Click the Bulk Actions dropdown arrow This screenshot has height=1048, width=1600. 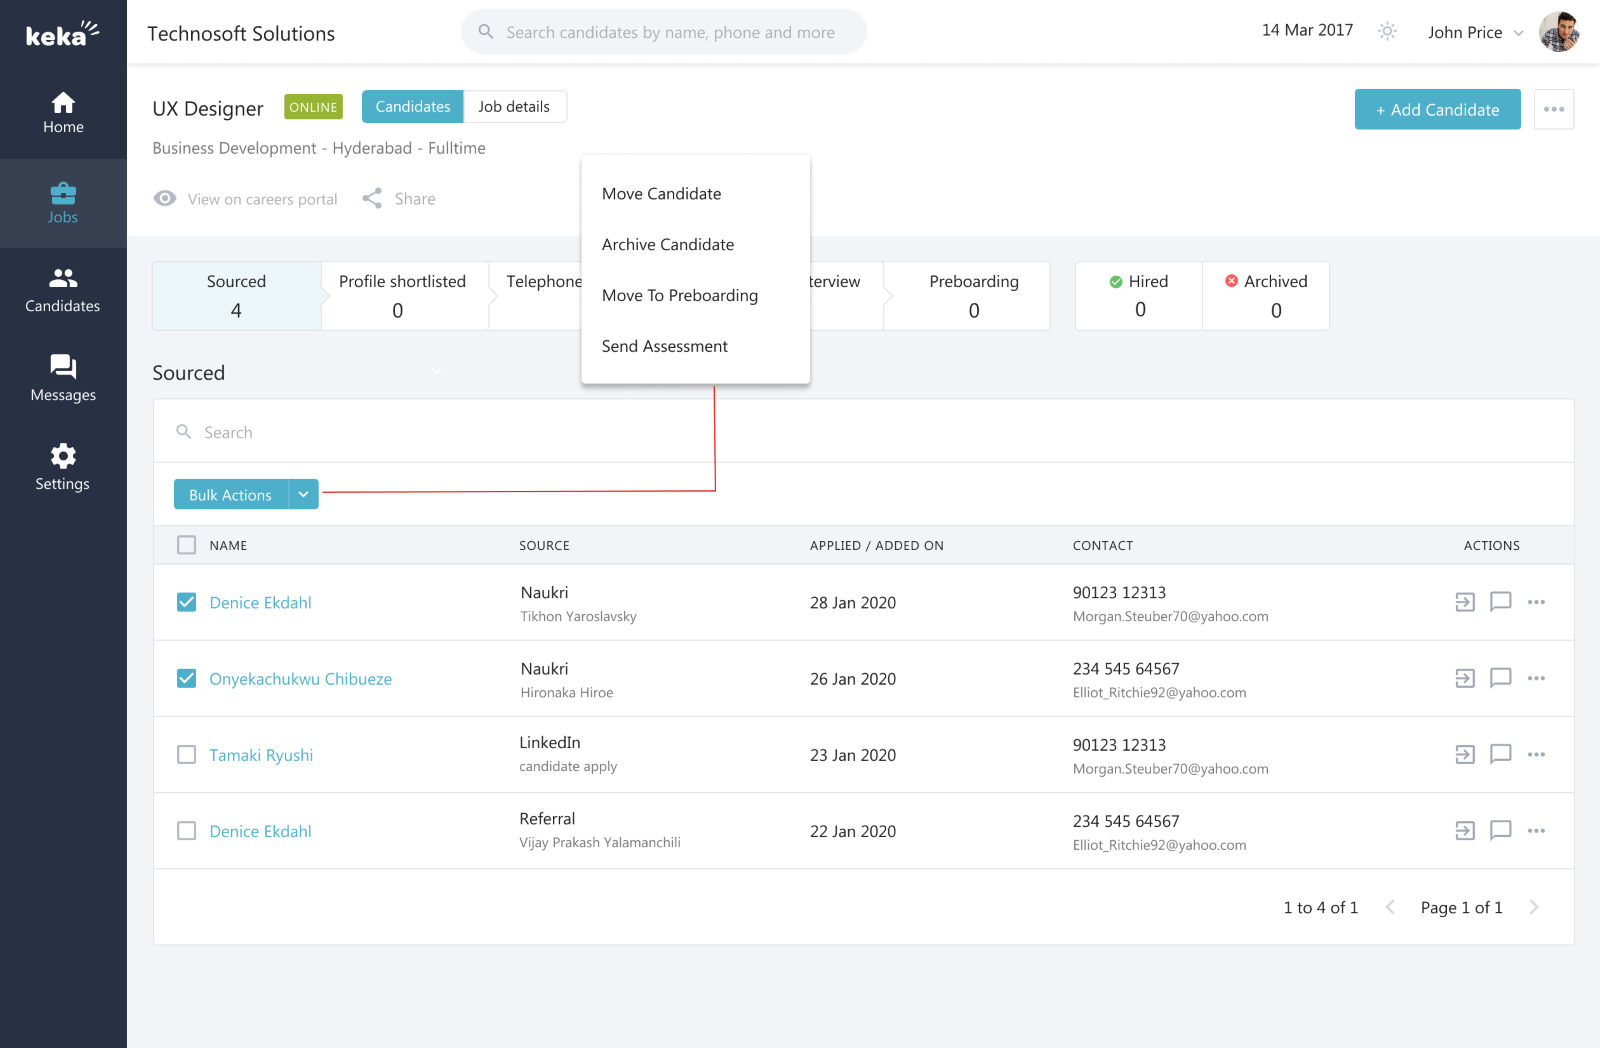tap(303, 494)
